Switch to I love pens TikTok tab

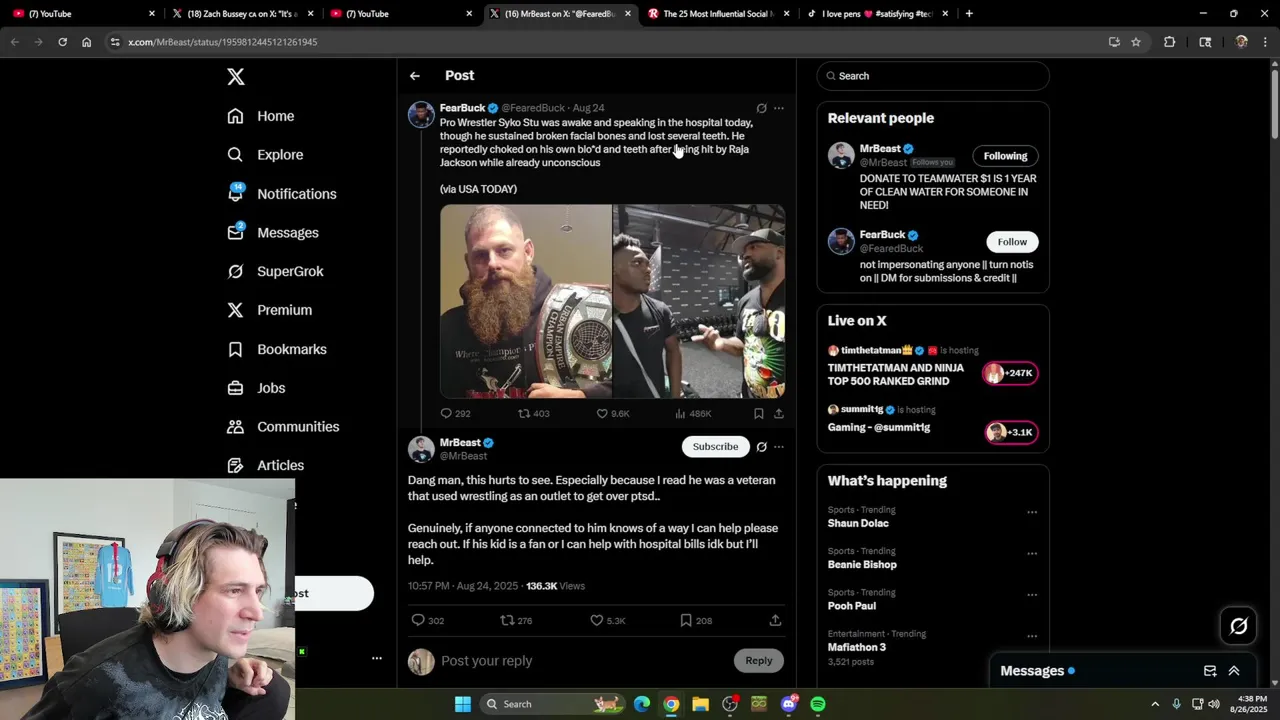pos(877,14)
